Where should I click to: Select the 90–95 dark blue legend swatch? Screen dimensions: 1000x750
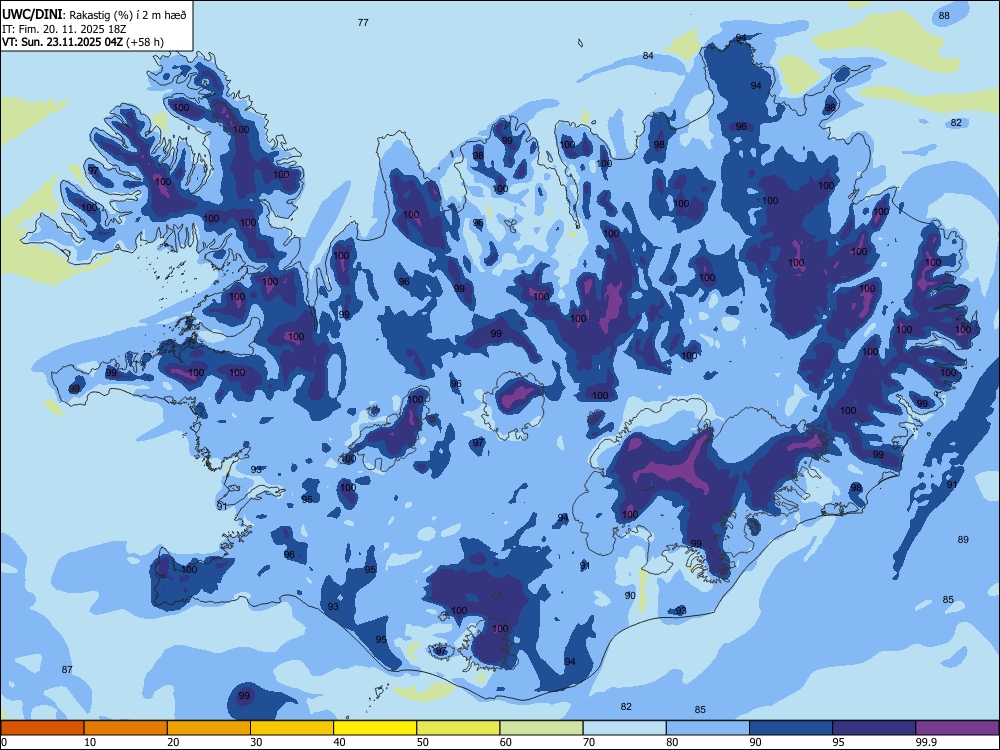pyautogui.click(x=791, y=728)
